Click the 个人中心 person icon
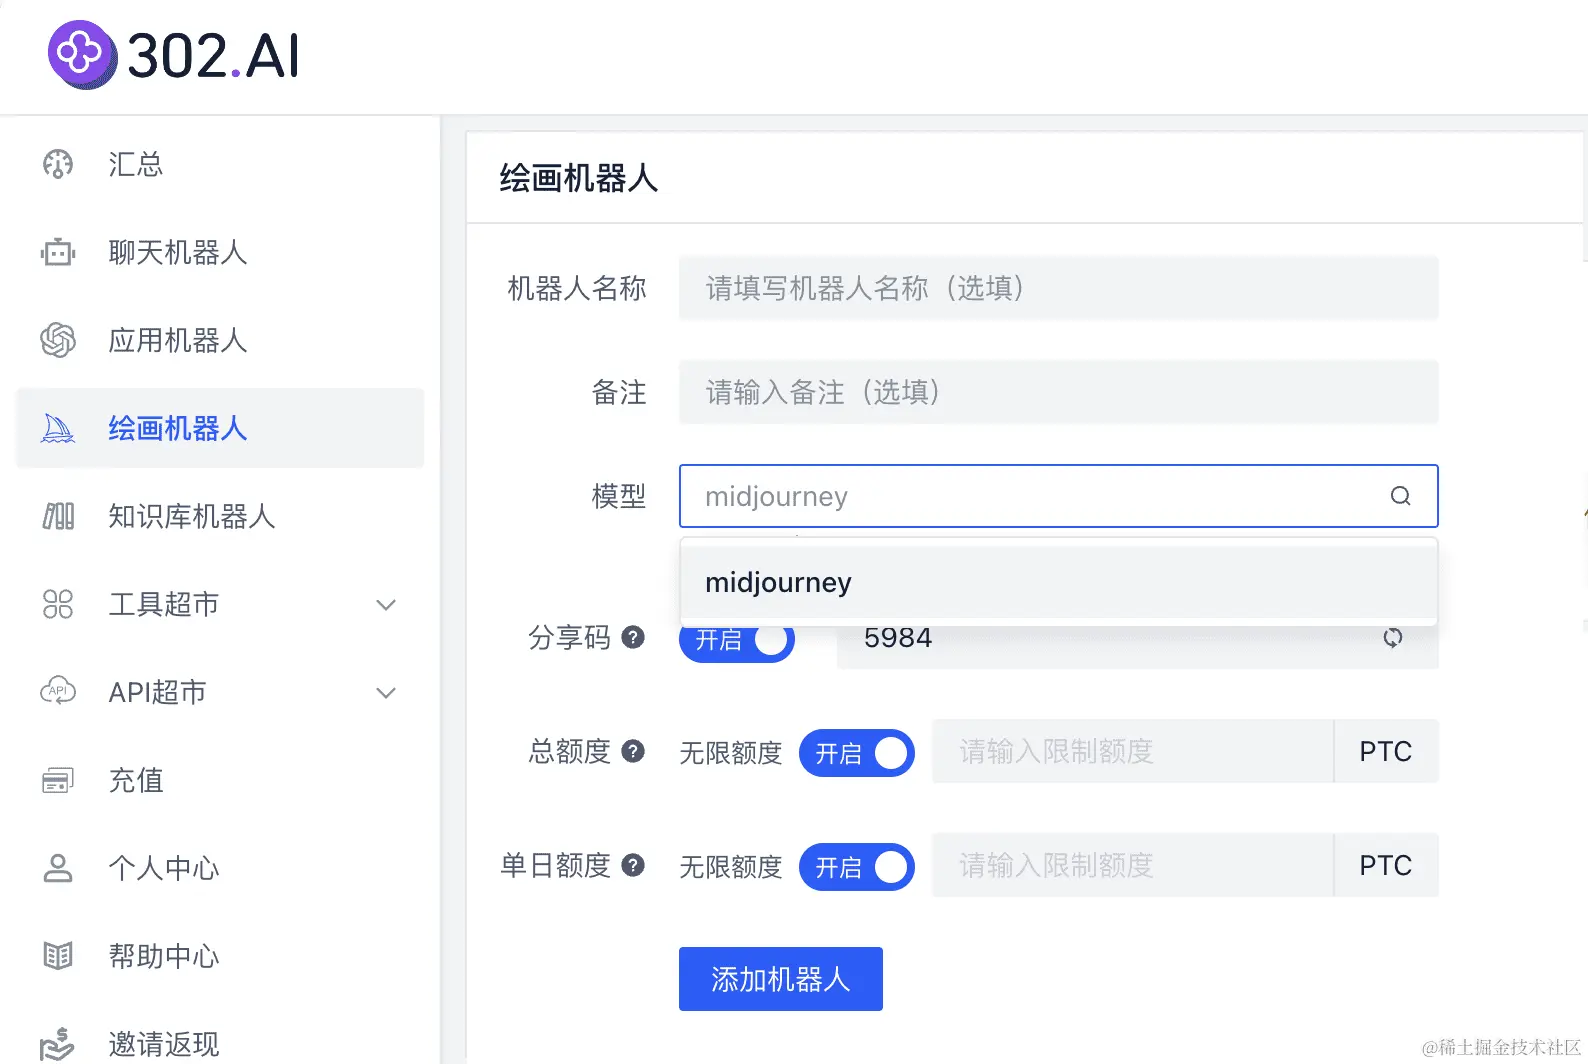 point(58,868)
